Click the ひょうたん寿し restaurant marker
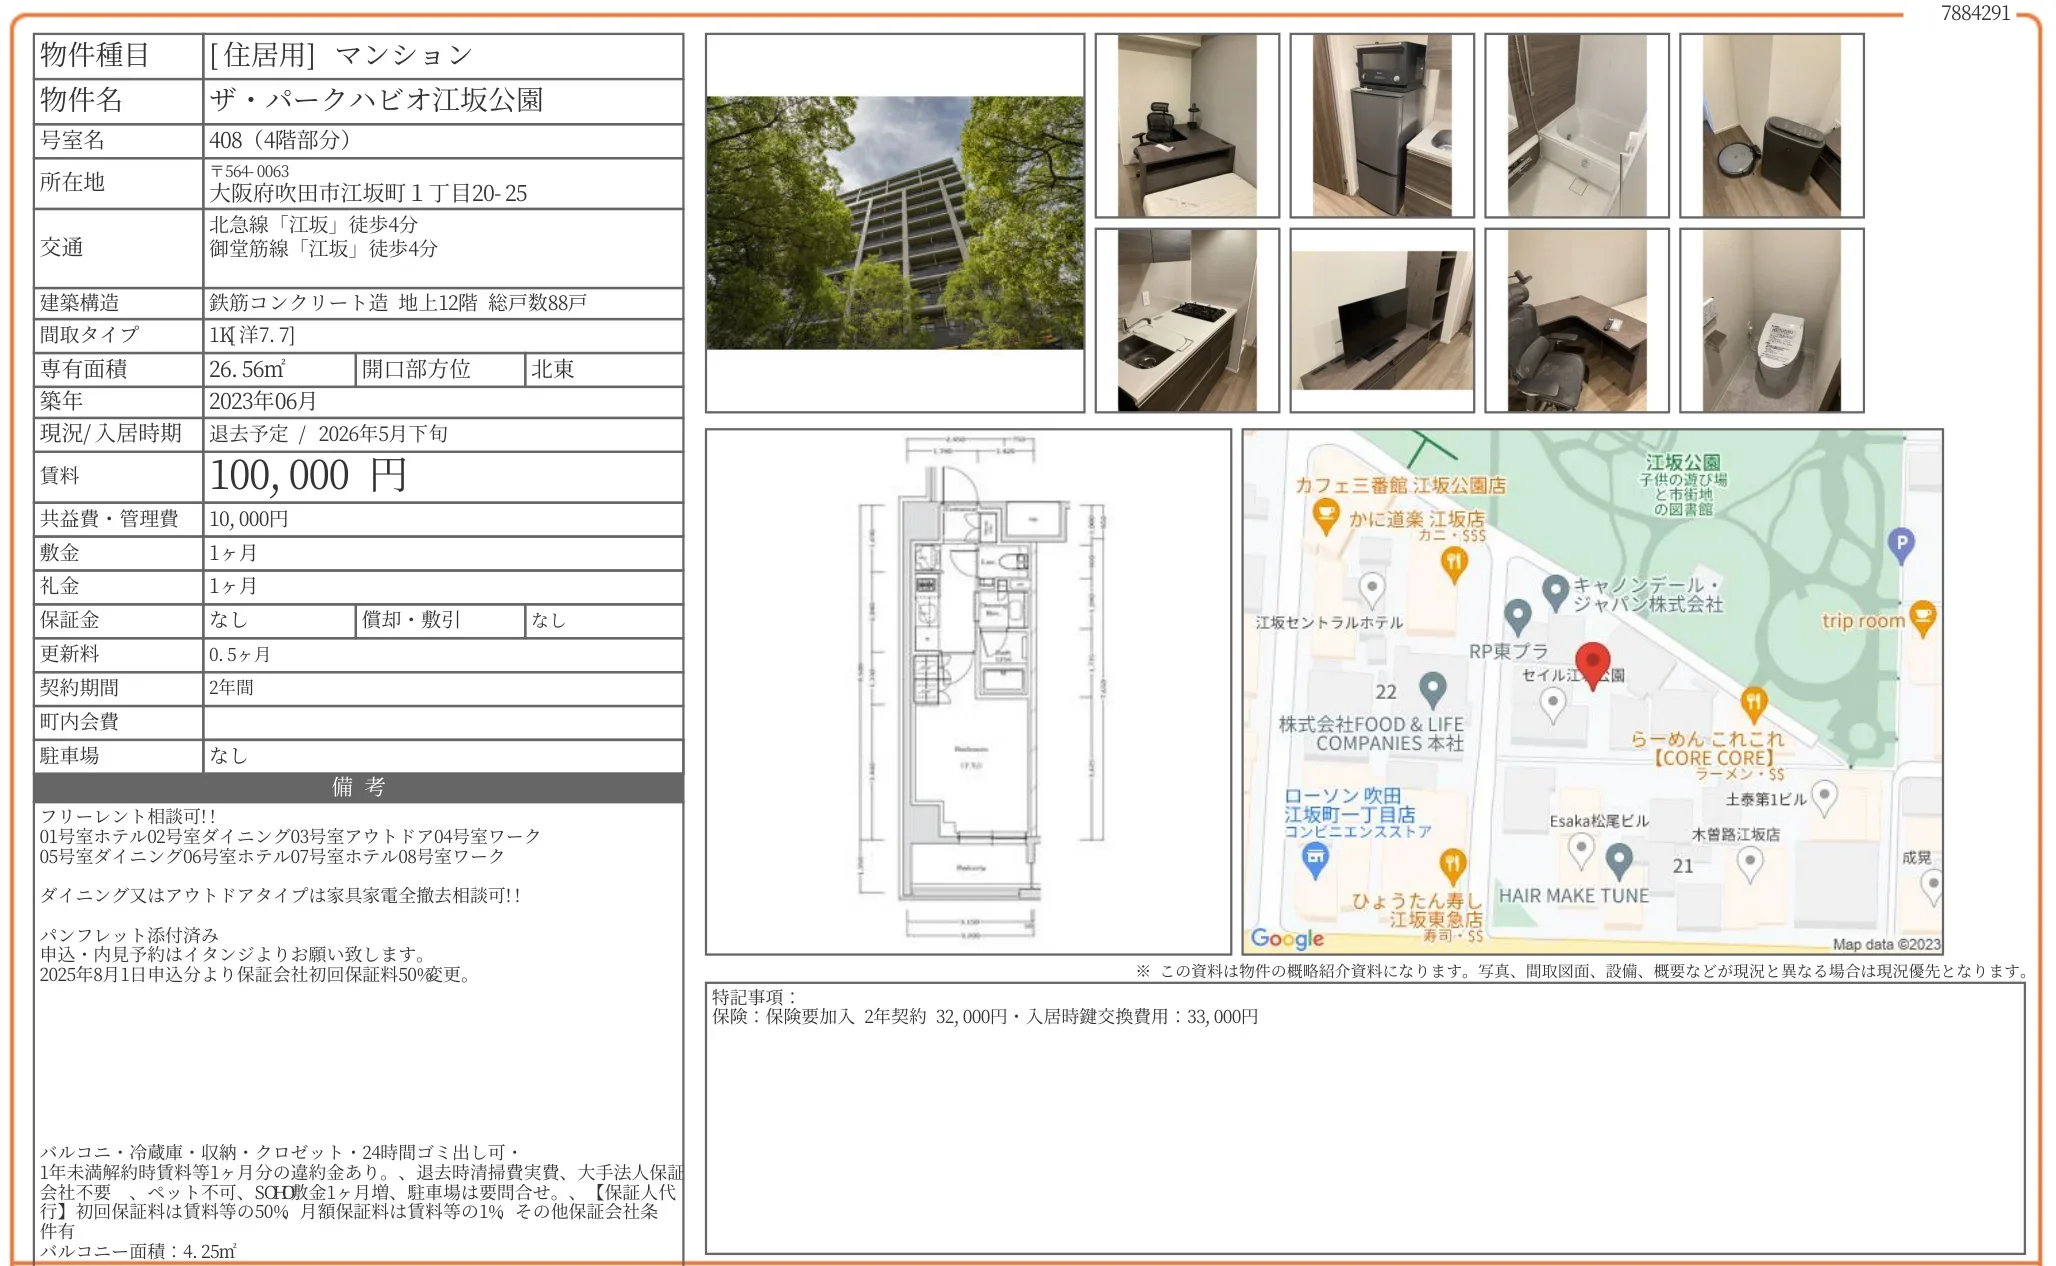The width and height of the screenshot is (2056, 1266). pos(1453,864)
